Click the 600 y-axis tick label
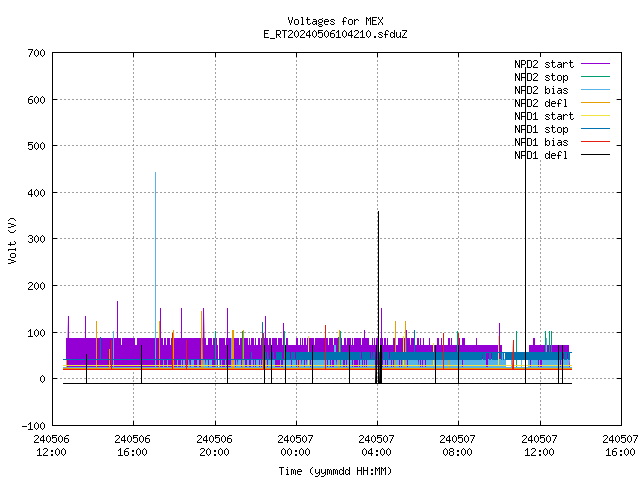 (37, 100)
